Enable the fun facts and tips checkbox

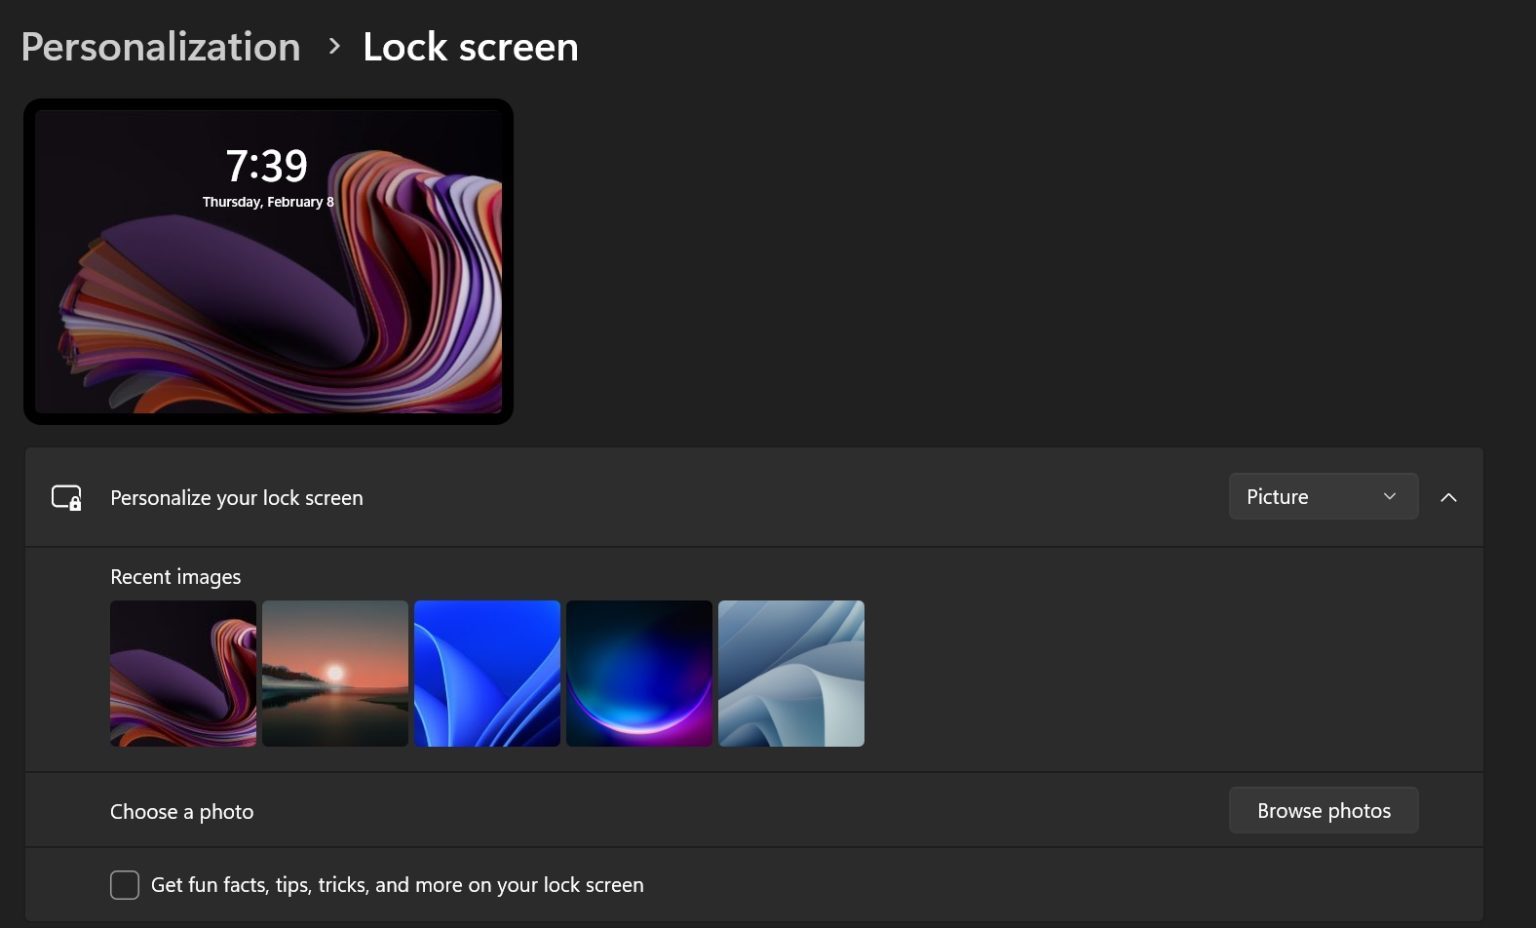pyautogui.click(x=125, y=885)
